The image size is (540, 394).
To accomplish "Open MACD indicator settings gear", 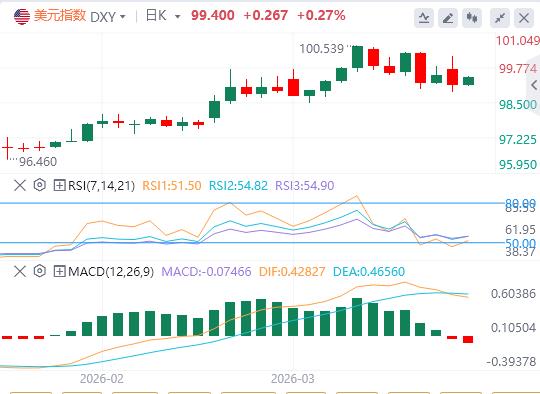I will coord(40,271).
